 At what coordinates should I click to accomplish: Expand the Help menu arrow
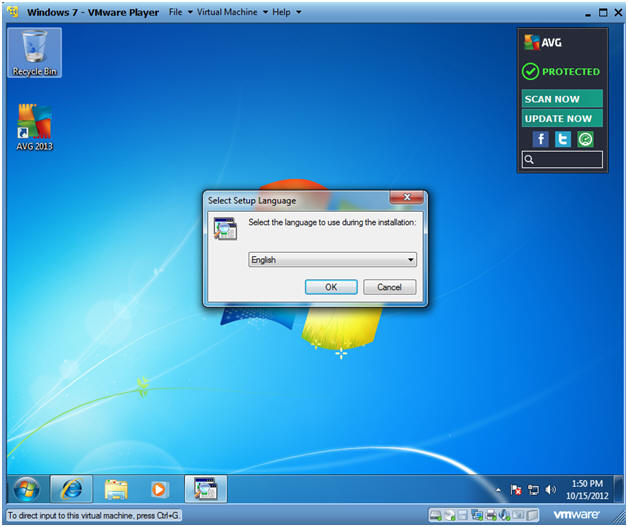pyautogui.click(x=298, y=12)
